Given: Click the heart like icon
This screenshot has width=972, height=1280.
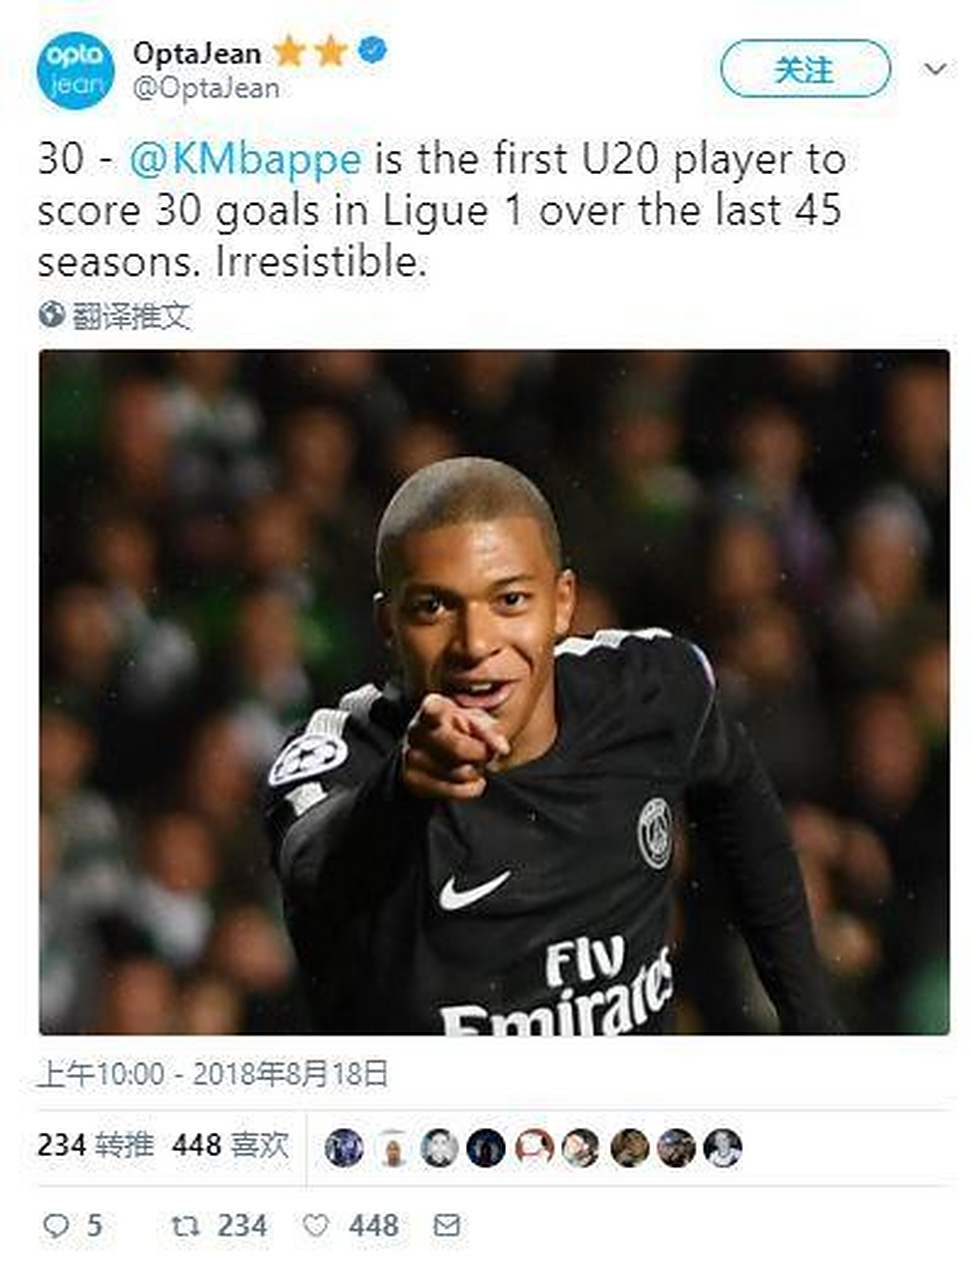Looking at the screenshot, I should [315, 1225].
